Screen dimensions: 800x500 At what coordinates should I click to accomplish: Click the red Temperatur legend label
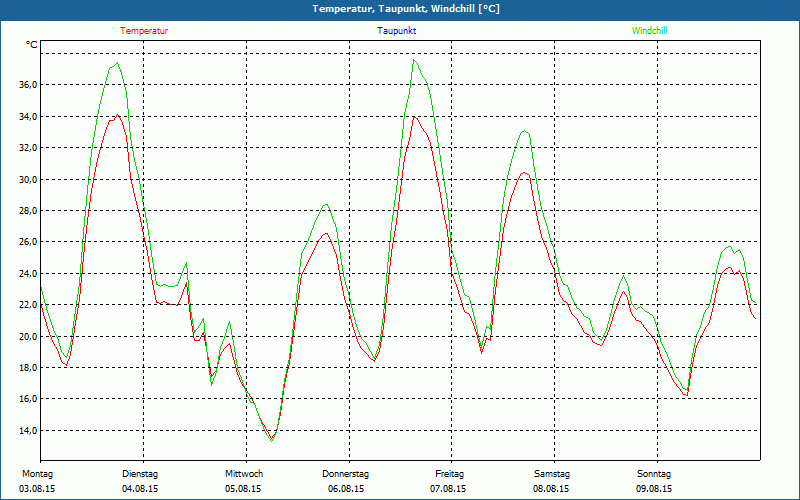[x=144, y=31]
